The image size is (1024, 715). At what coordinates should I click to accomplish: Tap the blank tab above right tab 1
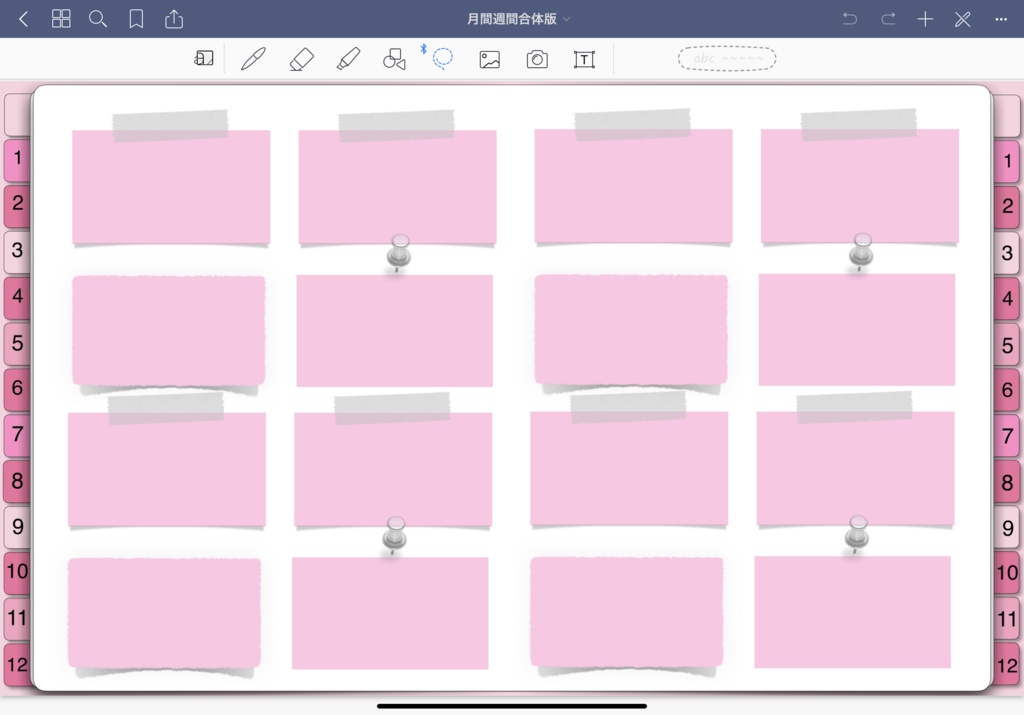(x=1007, y=116)
